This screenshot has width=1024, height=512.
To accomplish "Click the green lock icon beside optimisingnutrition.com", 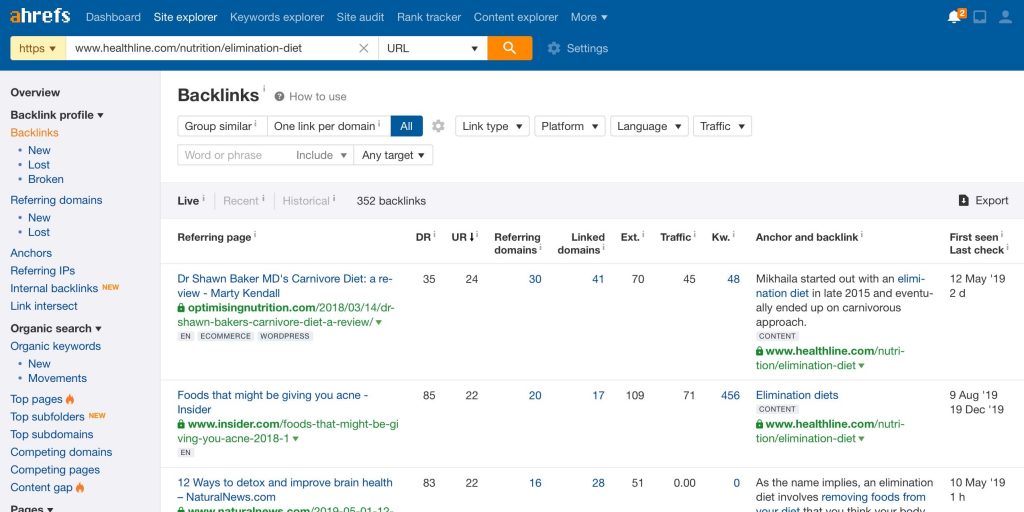I will tap(181, 308).
